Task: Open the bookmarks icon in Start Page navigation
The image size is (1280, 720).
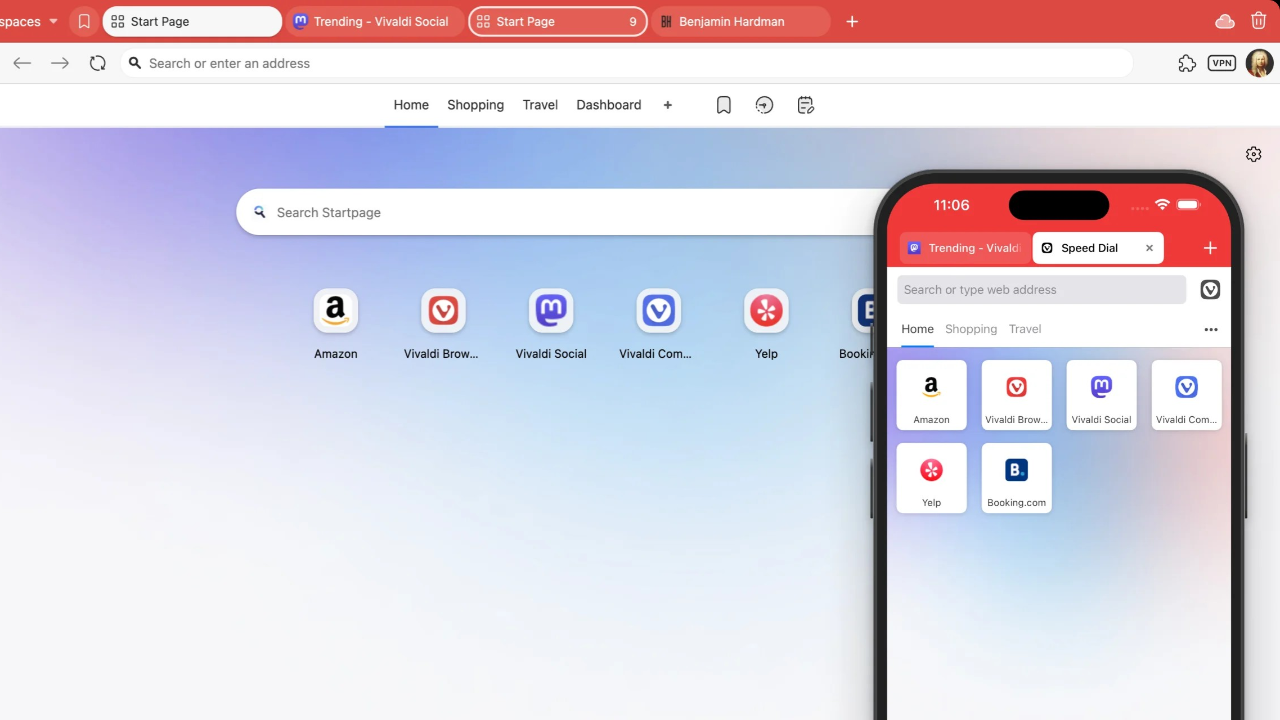Action: [x=724, y=105]
